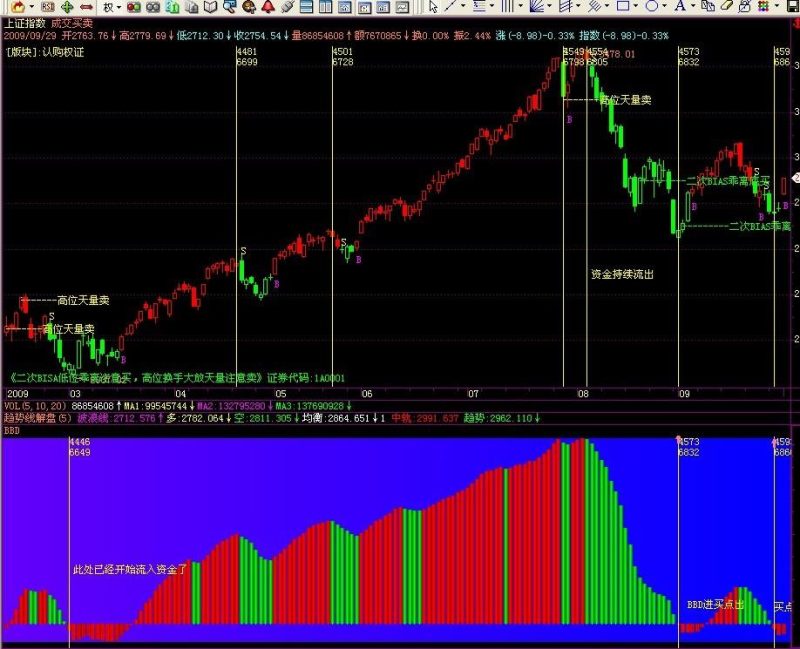The width and height of the screenshot is (800, 649).
Task: Select the fan lines drawing tool
Action: [x=536, y=6]
